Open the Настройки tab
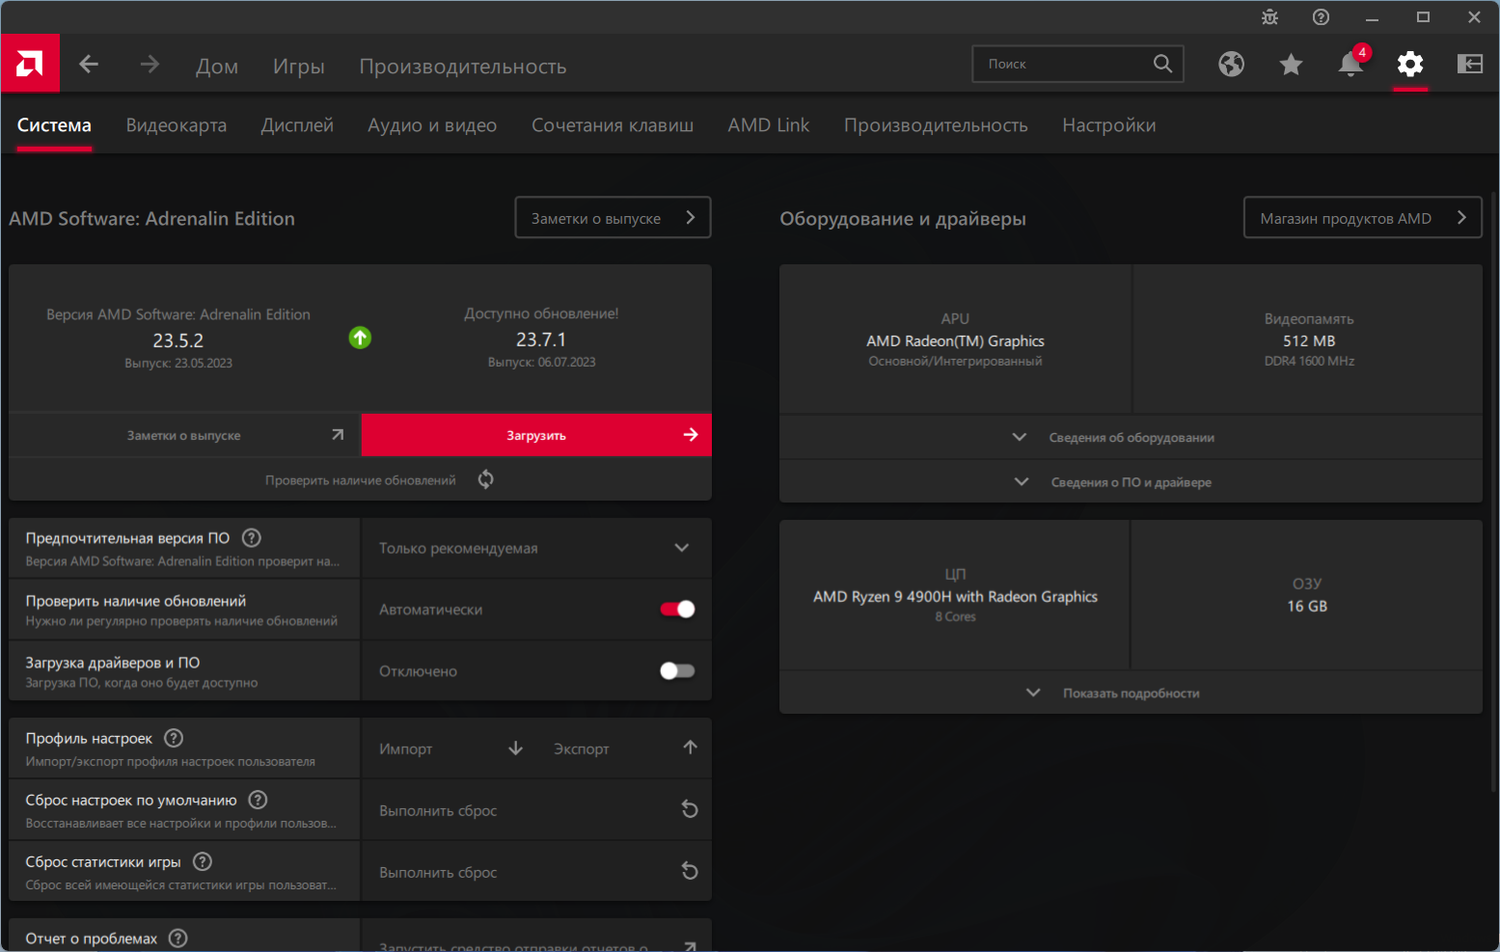 point(1109,125)
